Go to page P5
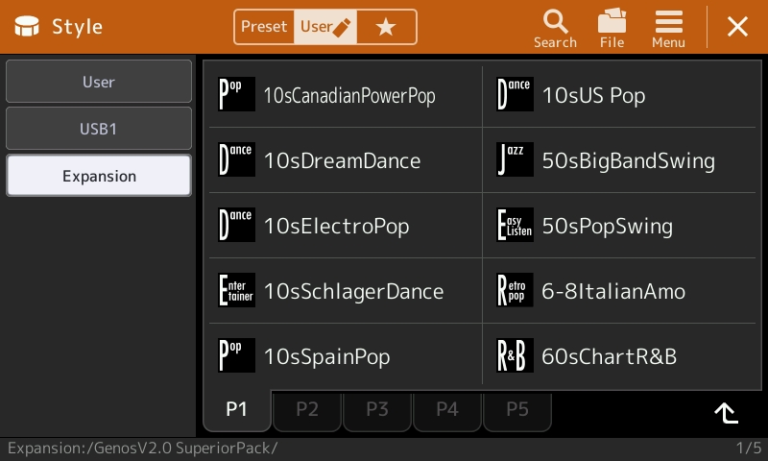Screen dimensions: 768x461 tap(517, 411)
